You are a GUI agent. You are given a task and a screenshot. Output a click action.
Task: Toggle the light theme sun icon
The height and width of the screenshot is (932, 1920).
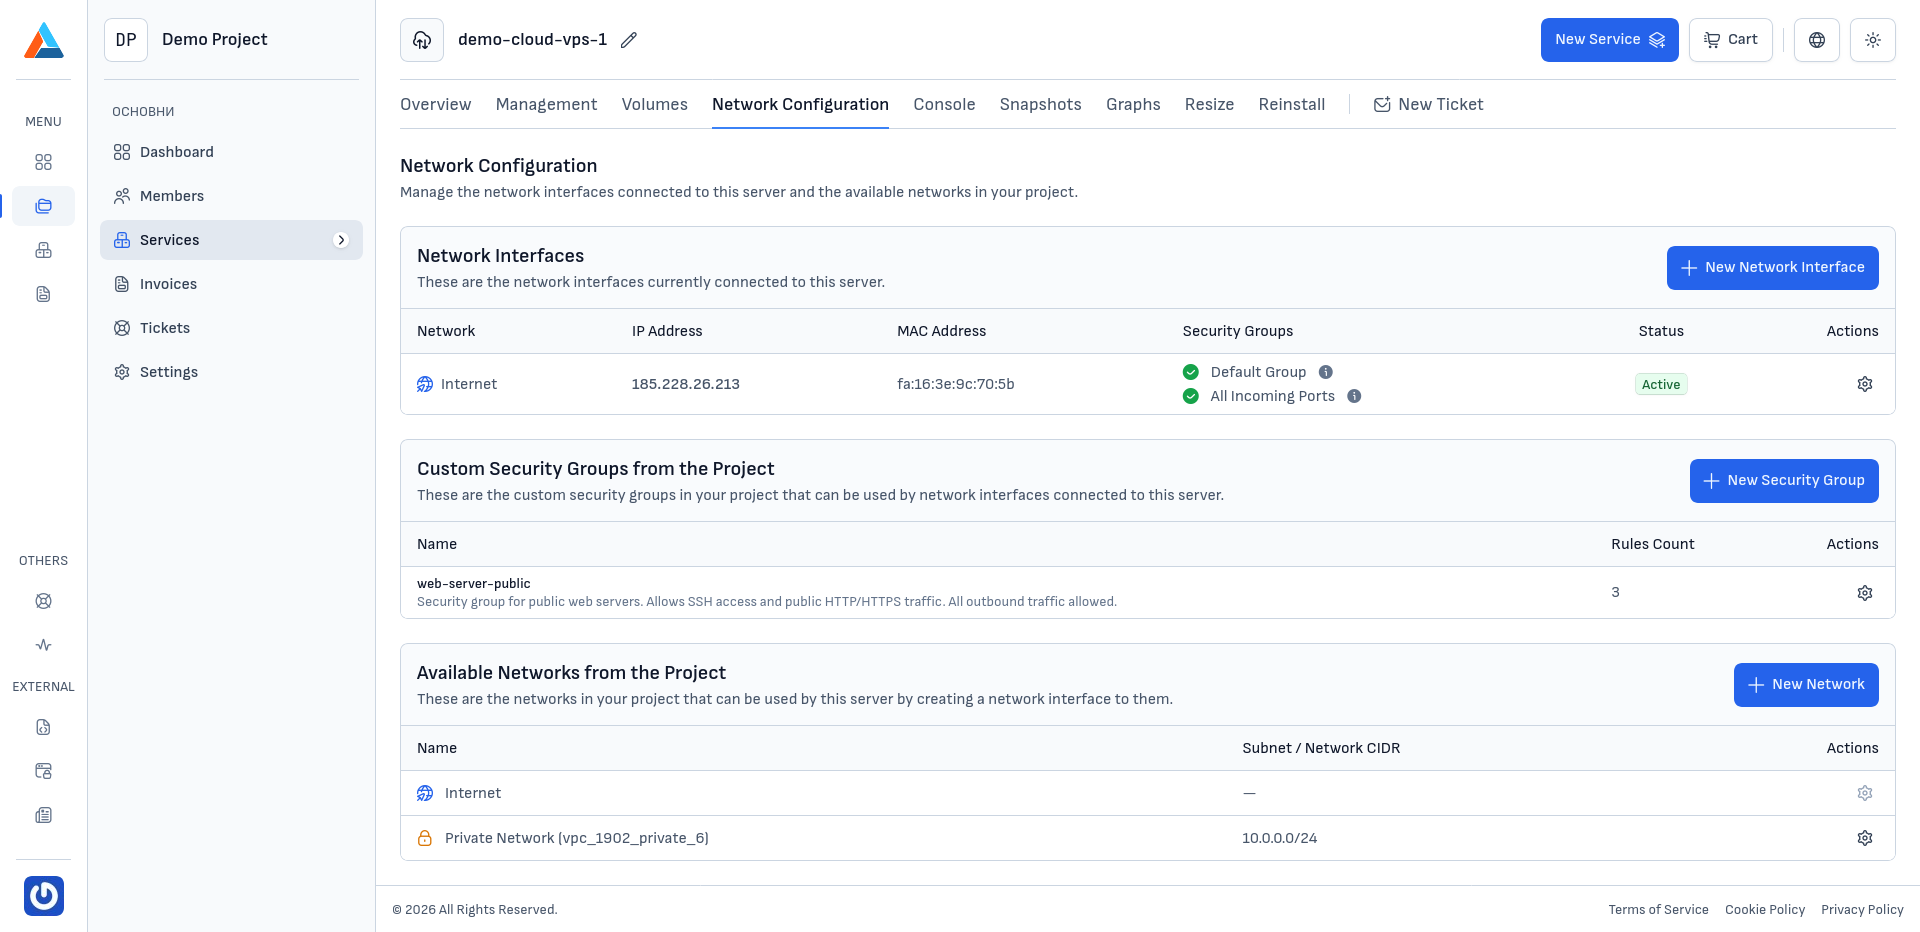click(1872, 40)
